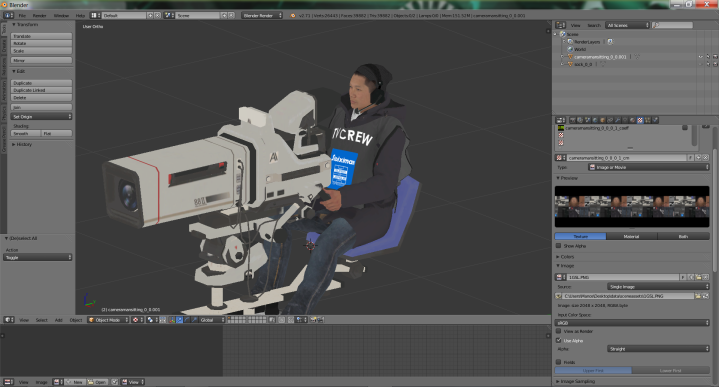Hide camerarmansitting_0_0.001 with eye icon
Viewport: 719px width, 387px height.
701,57
